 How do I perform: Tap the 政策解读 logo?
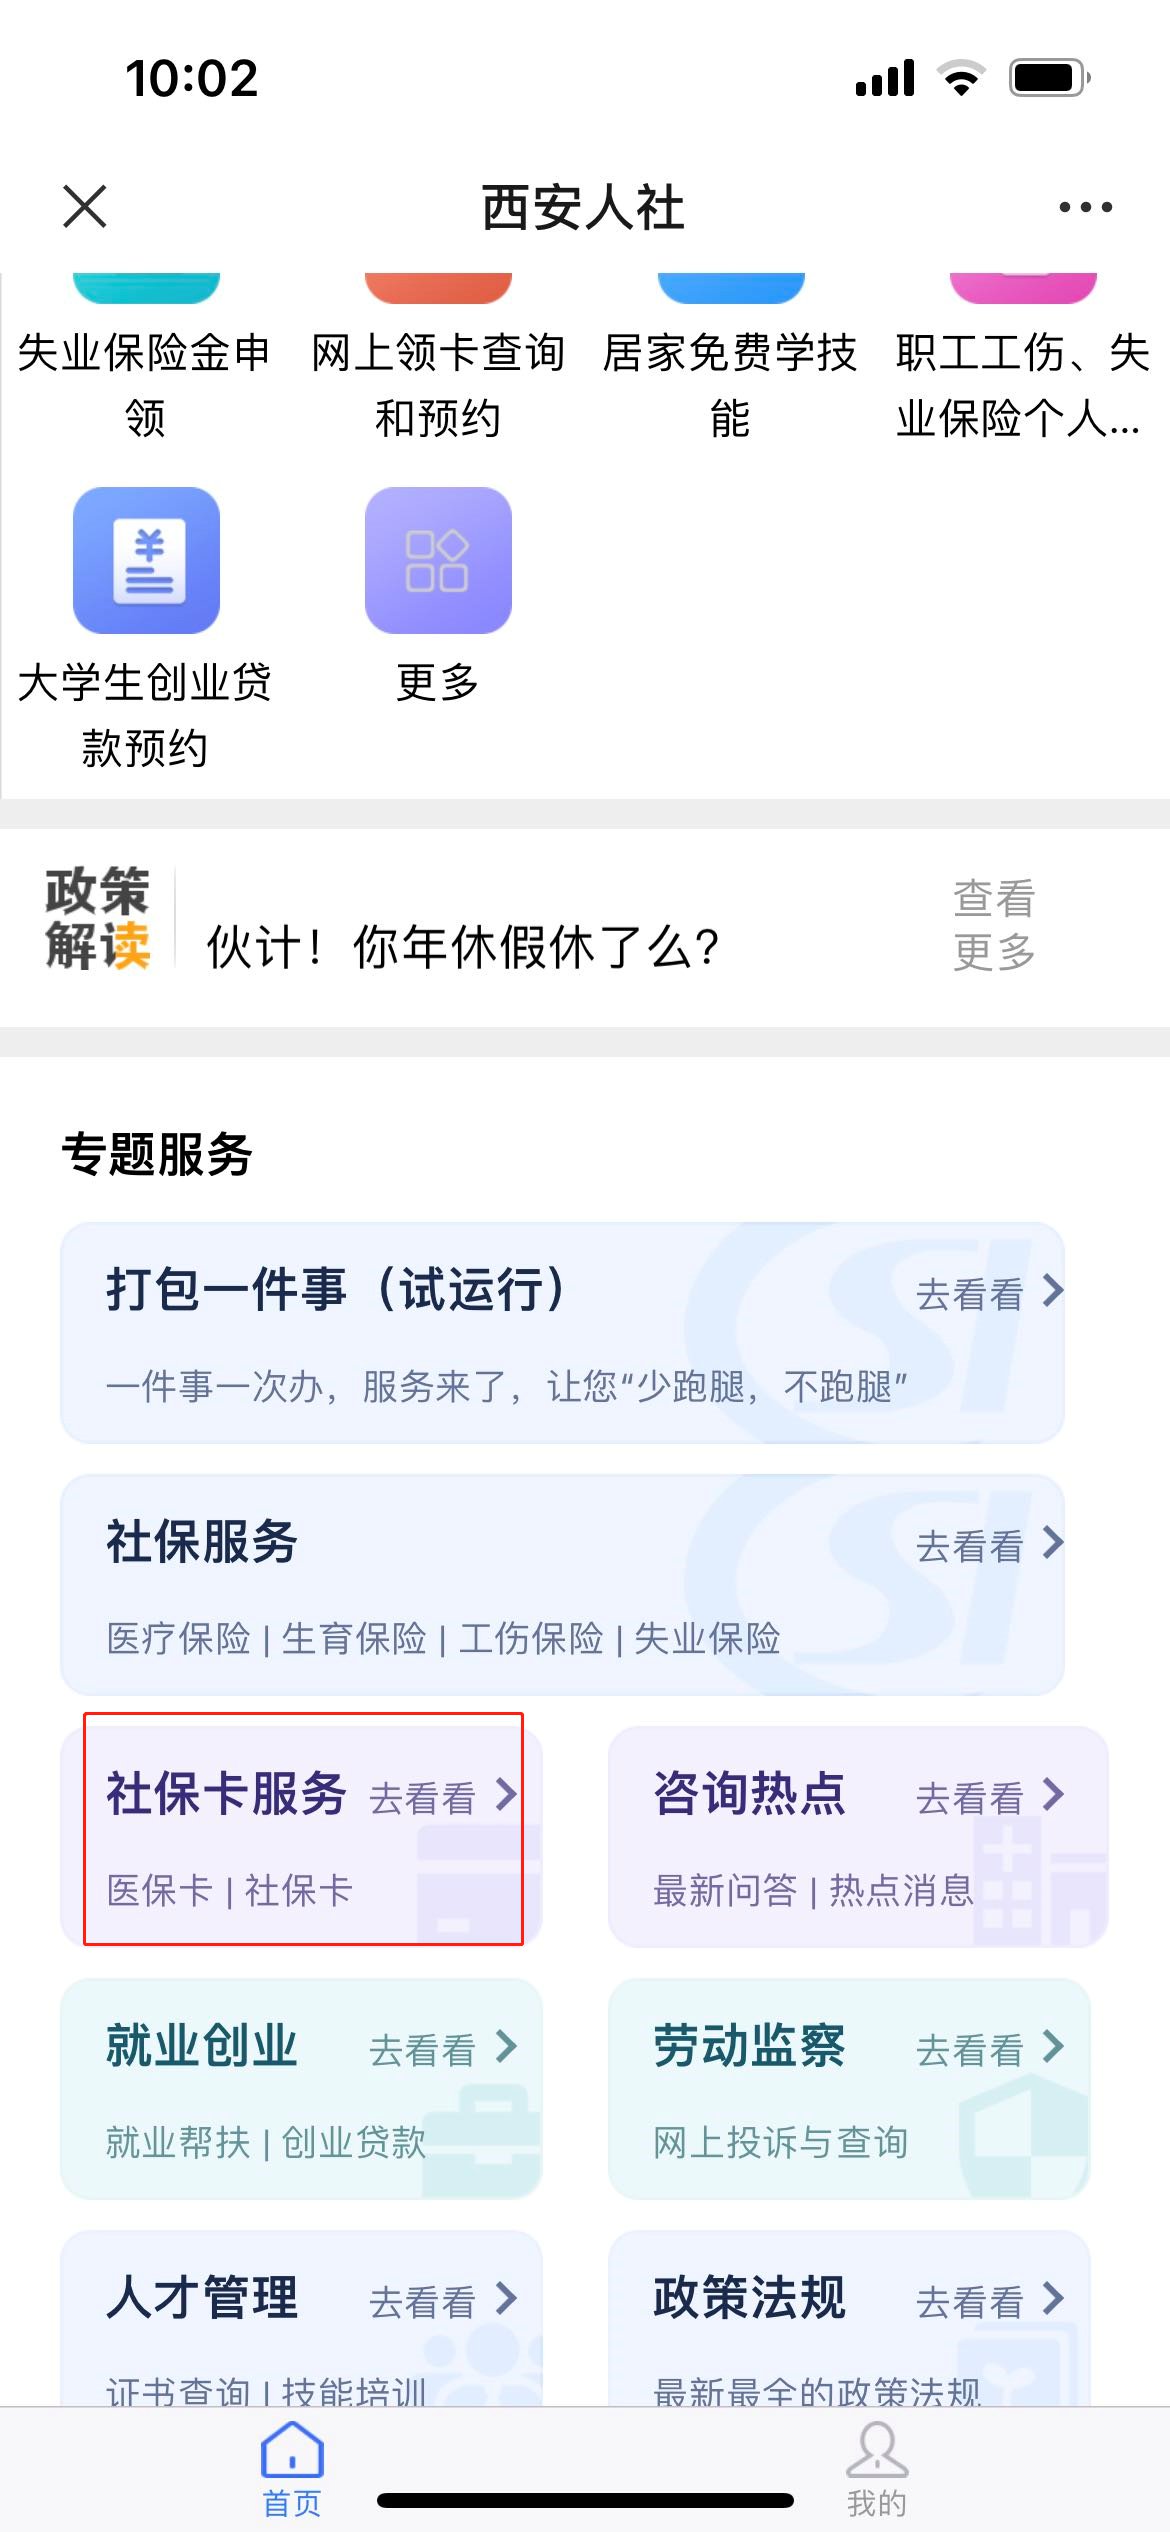(x=97, y=918)
